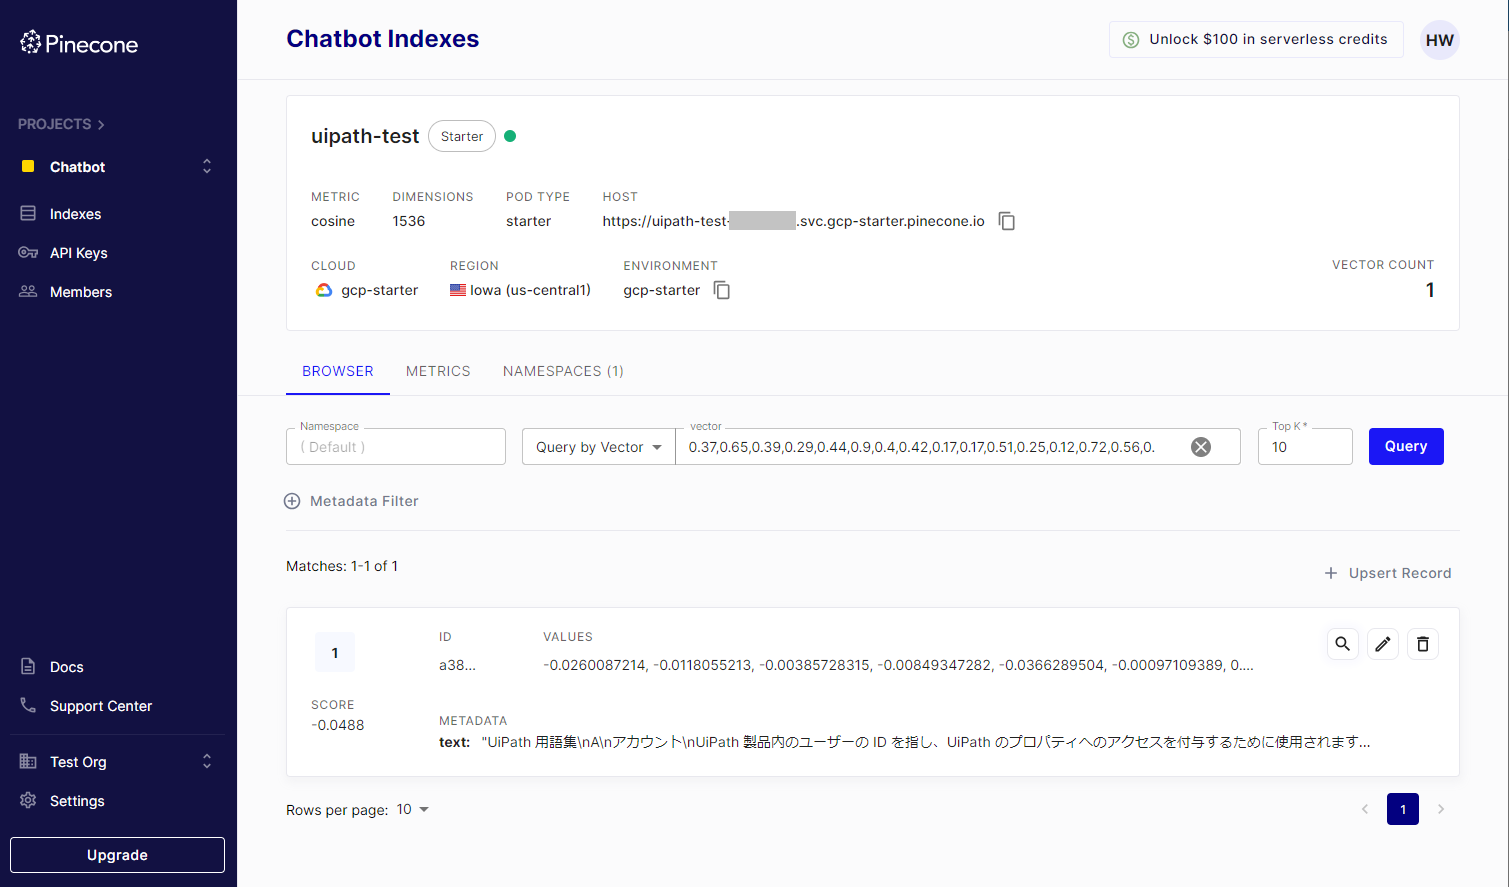Open the Docs document icon

[x=28, y=666]
